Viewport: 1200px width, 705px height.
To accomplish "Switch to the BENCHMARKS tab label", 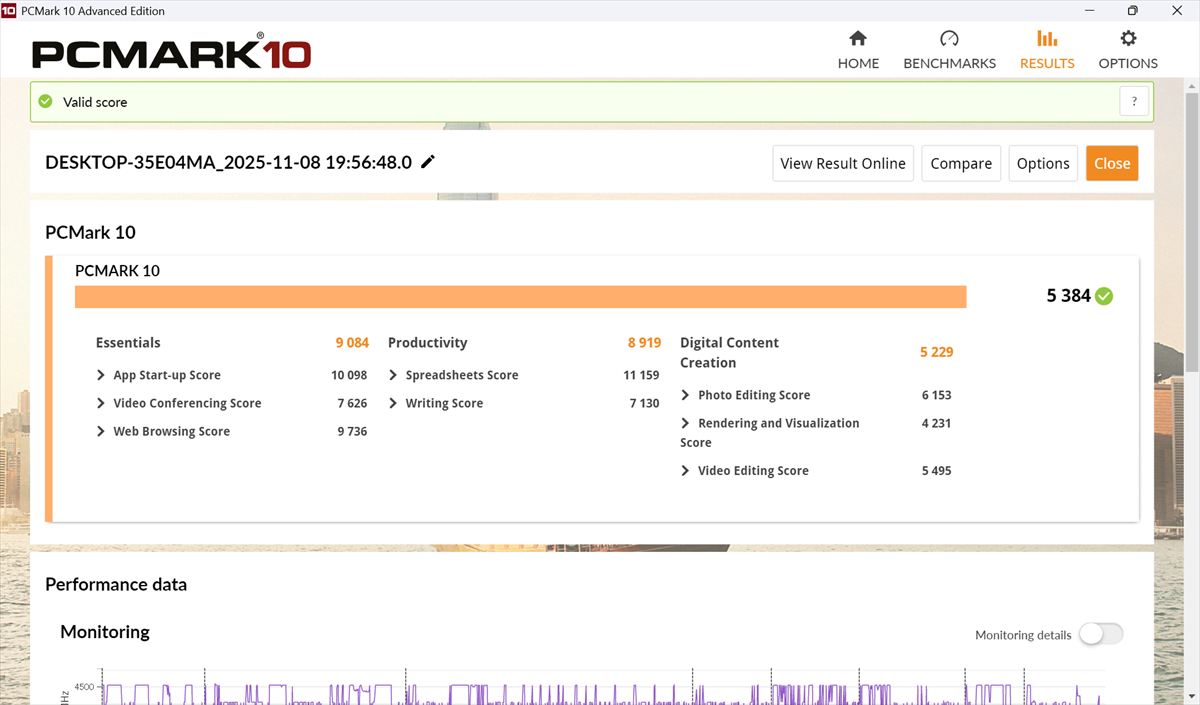I will tap(949, 63).
